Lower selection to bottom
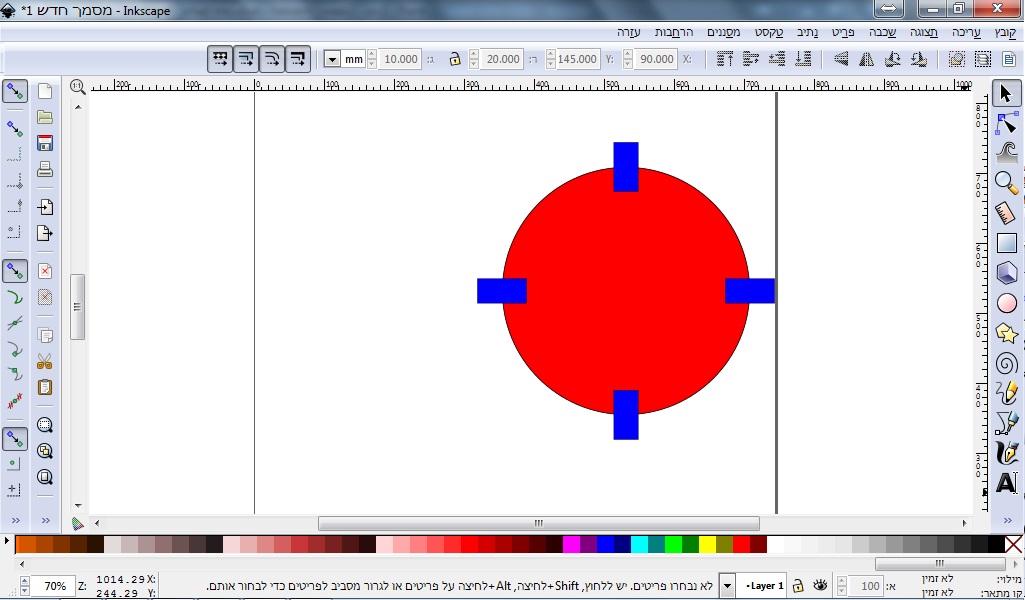 tap(803, 59)
